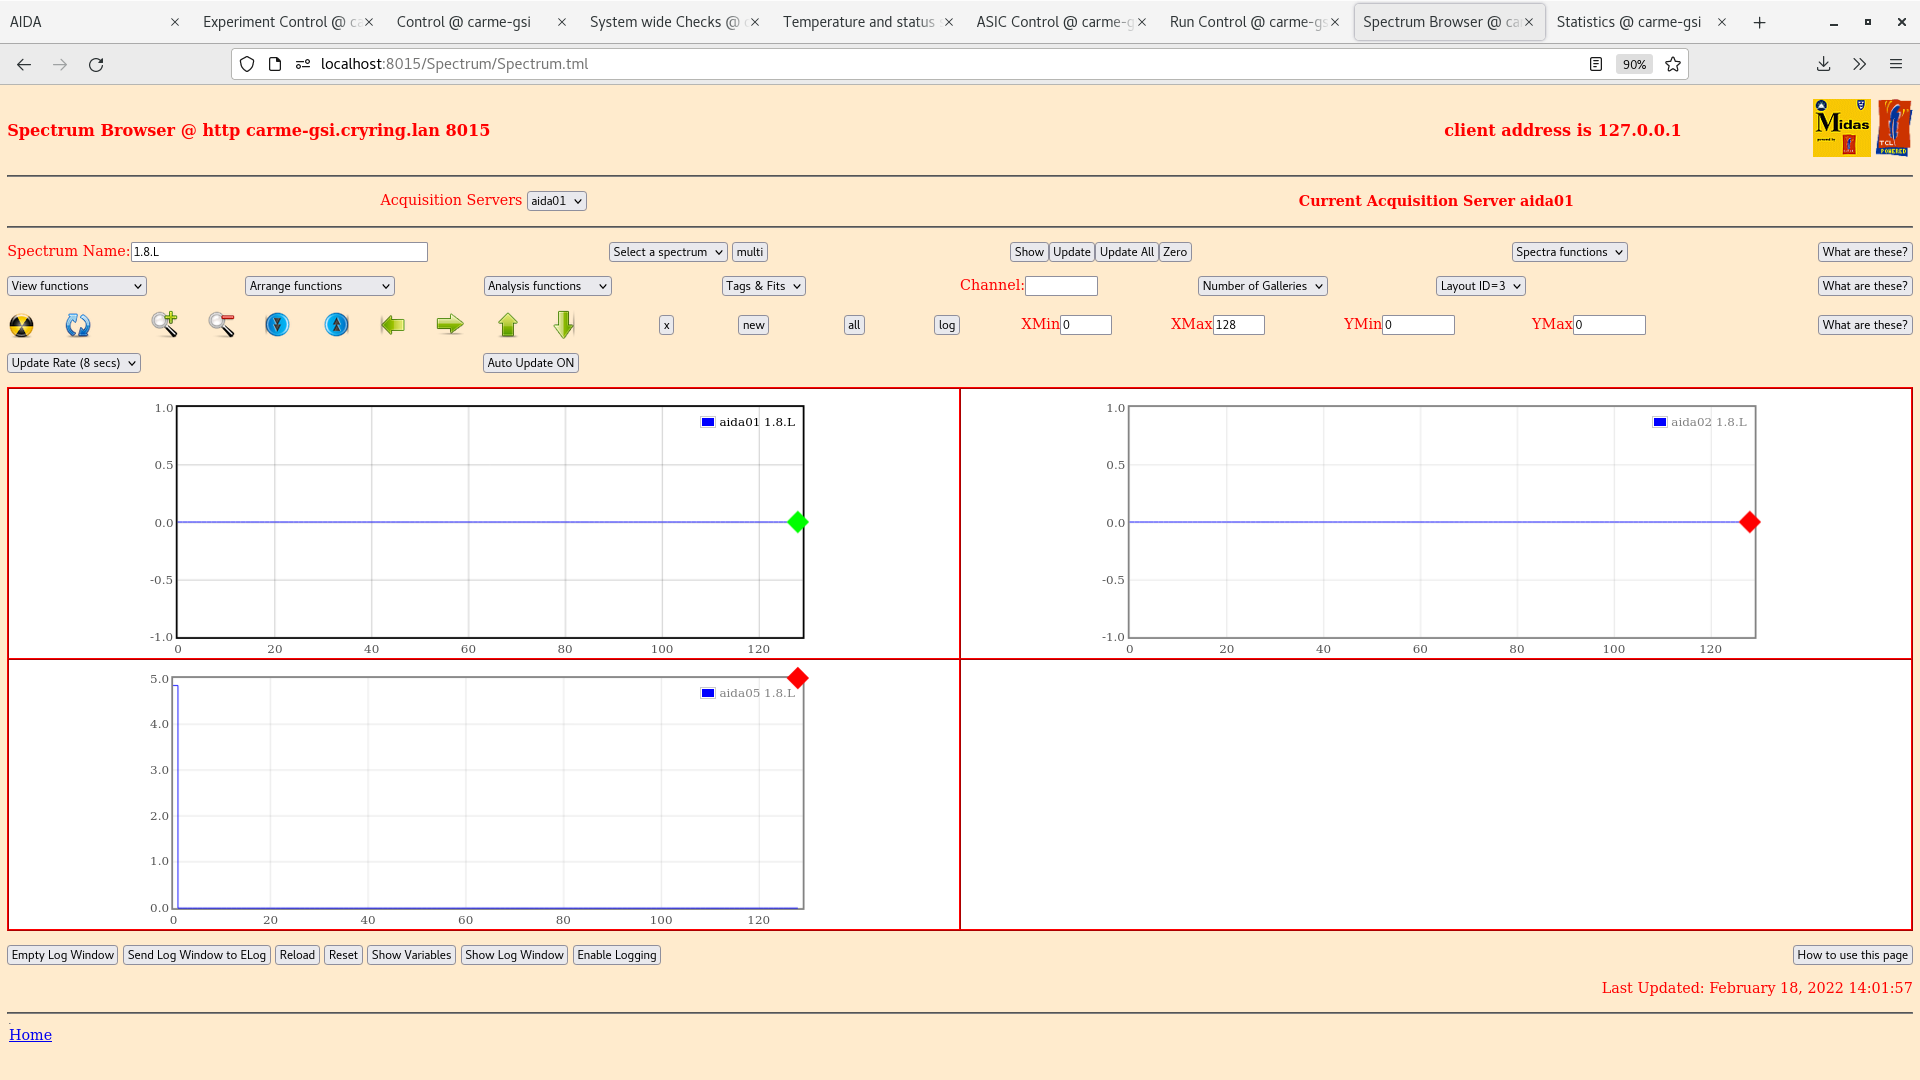
Task: Switch to the Run Control tab
Action: [x=1245, y=22]
